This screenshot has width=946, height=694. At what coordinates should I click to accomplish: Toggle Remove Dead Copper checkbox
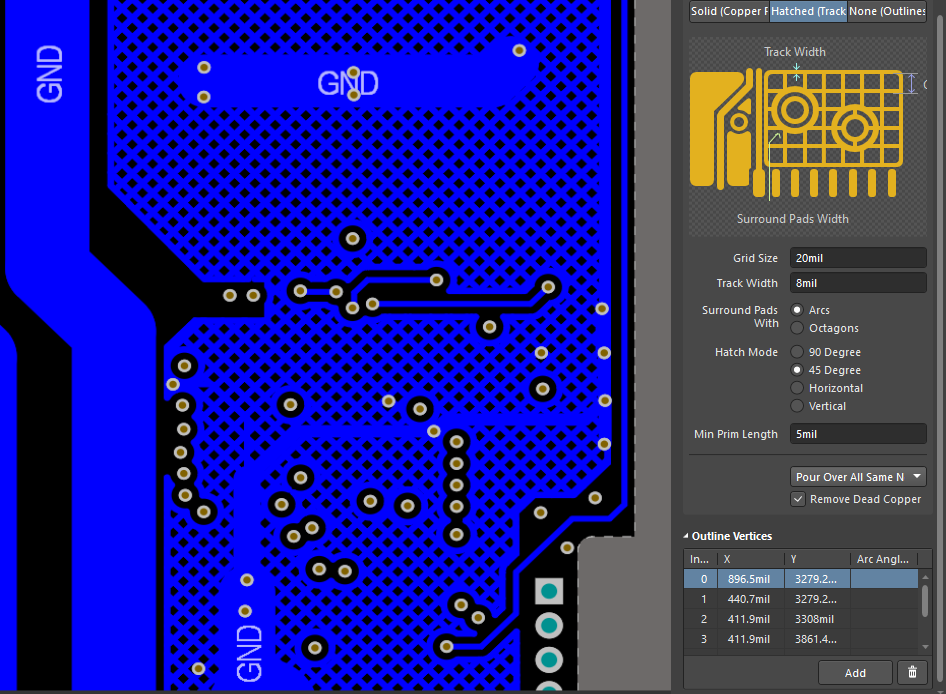pyautogui.click(x=798, y=499)
